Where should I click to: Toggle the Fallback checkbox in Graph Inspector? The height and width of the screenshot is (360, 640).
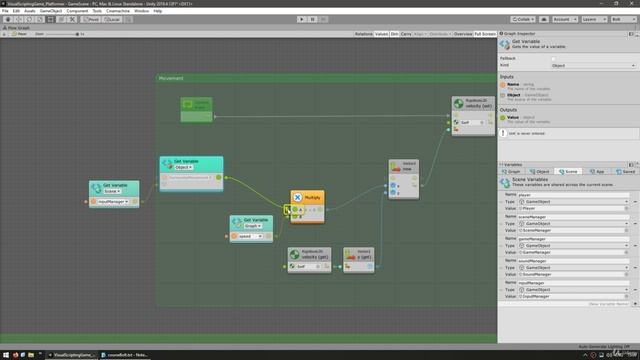click(x=554, y=59)
